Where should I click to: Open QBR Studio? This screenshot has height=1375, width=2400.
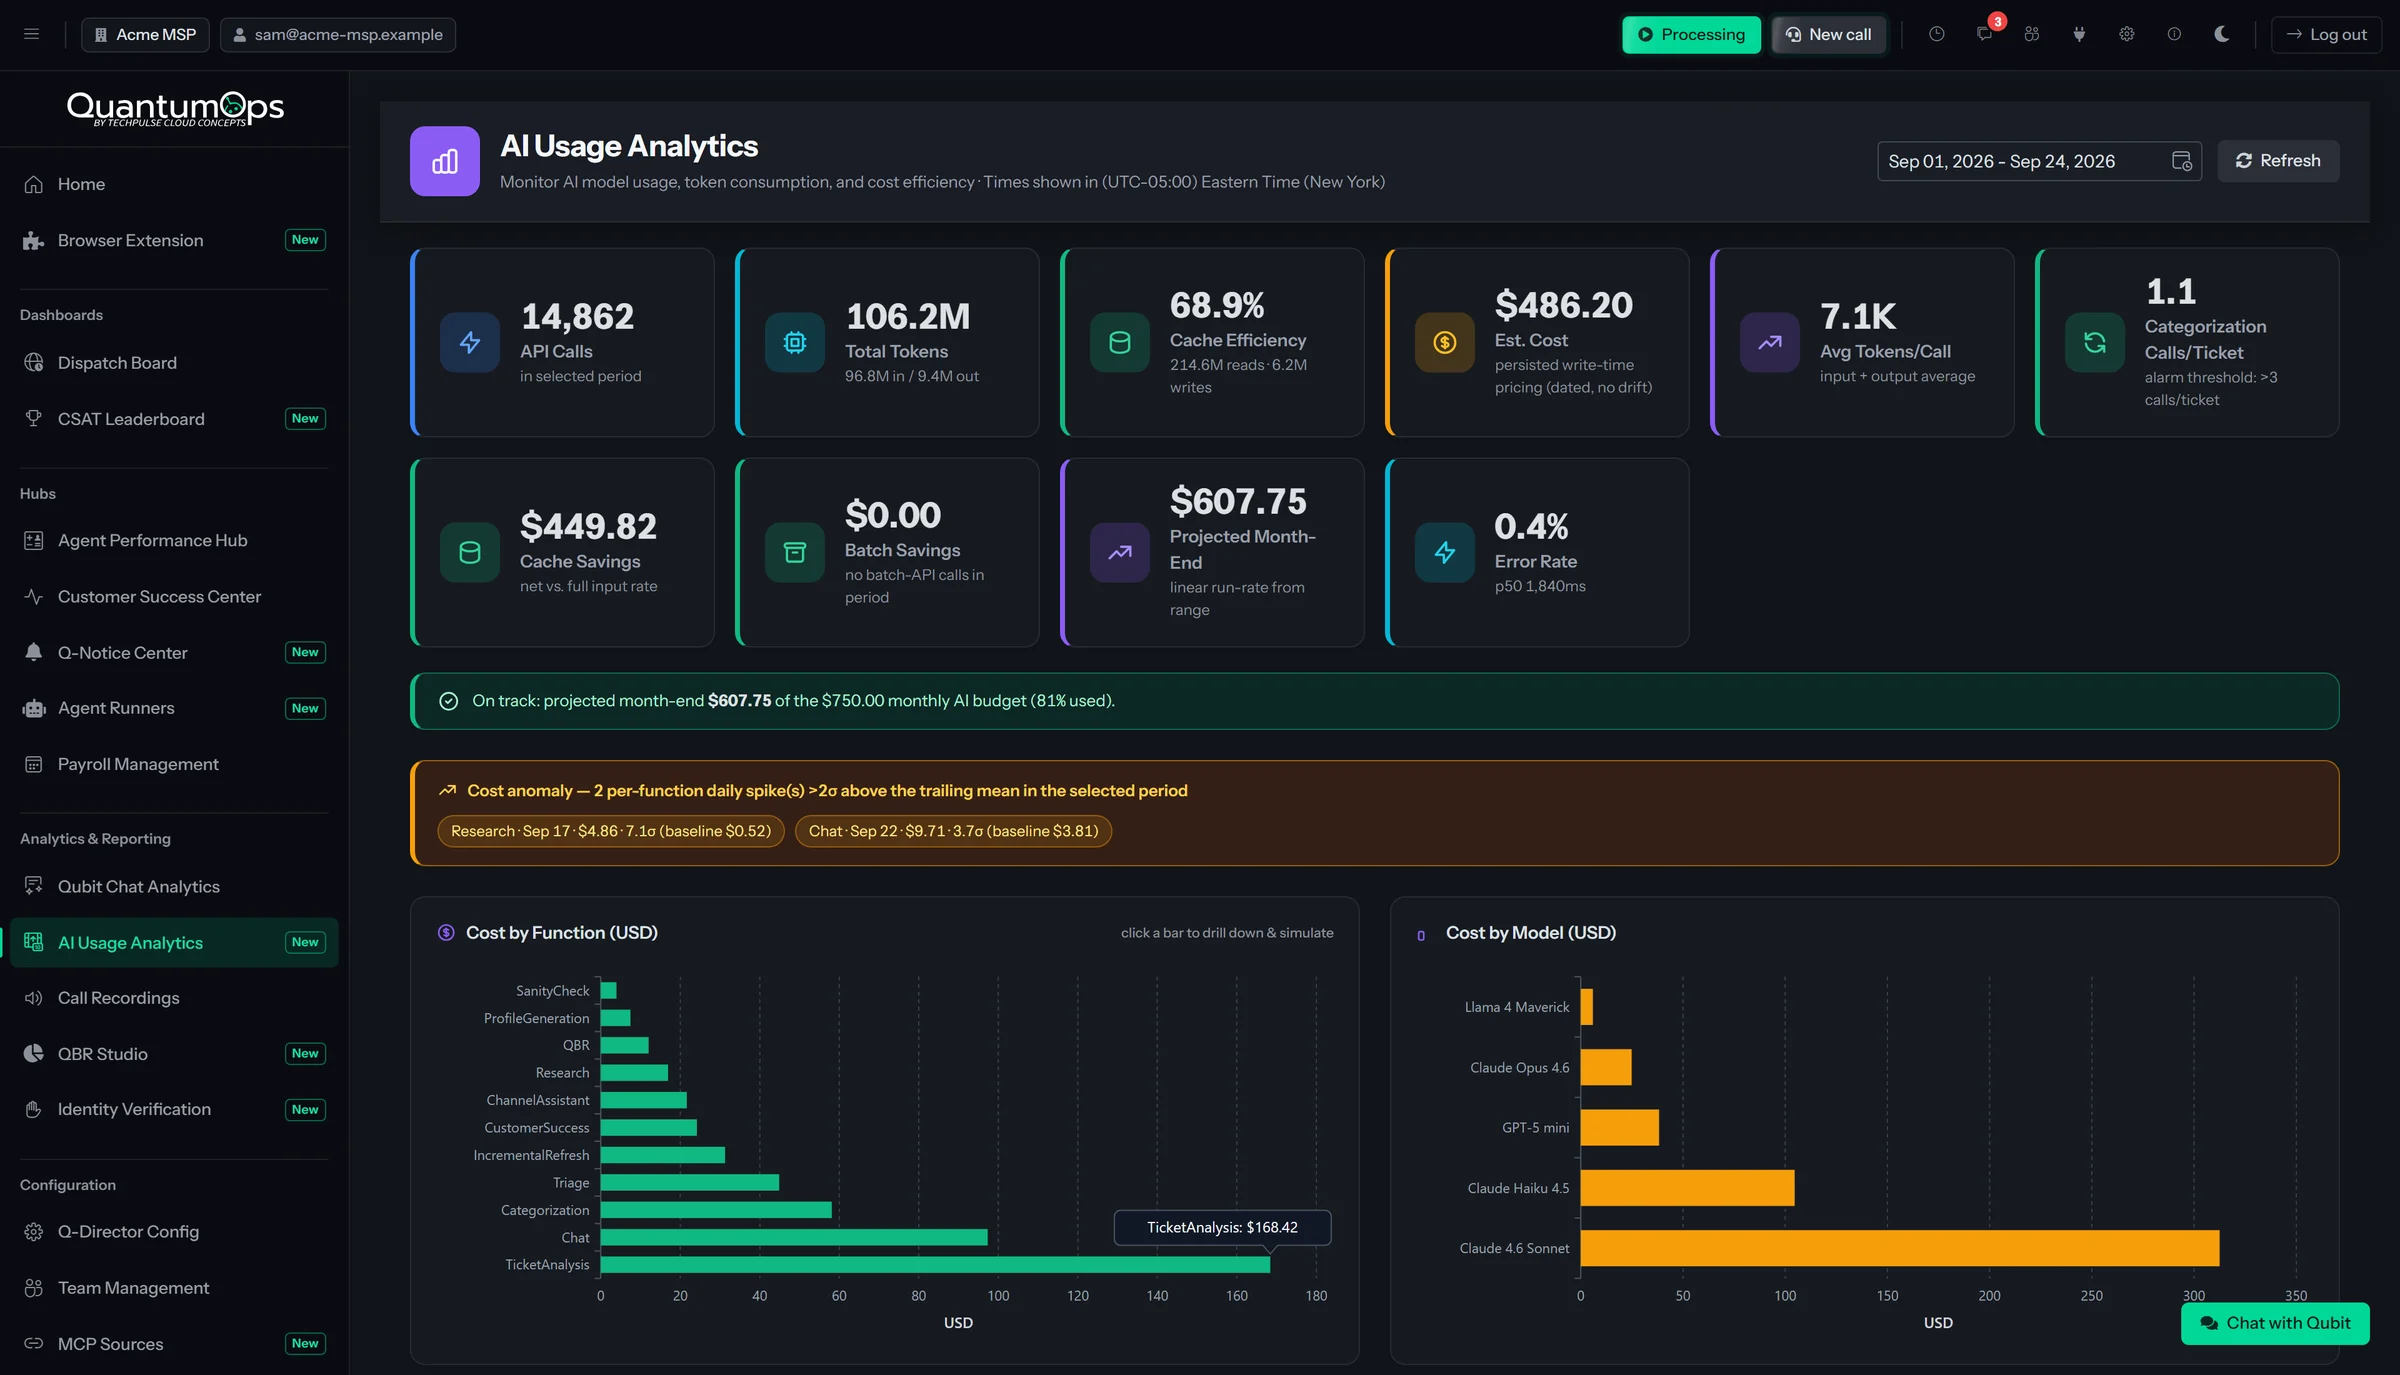[174, 1054]
